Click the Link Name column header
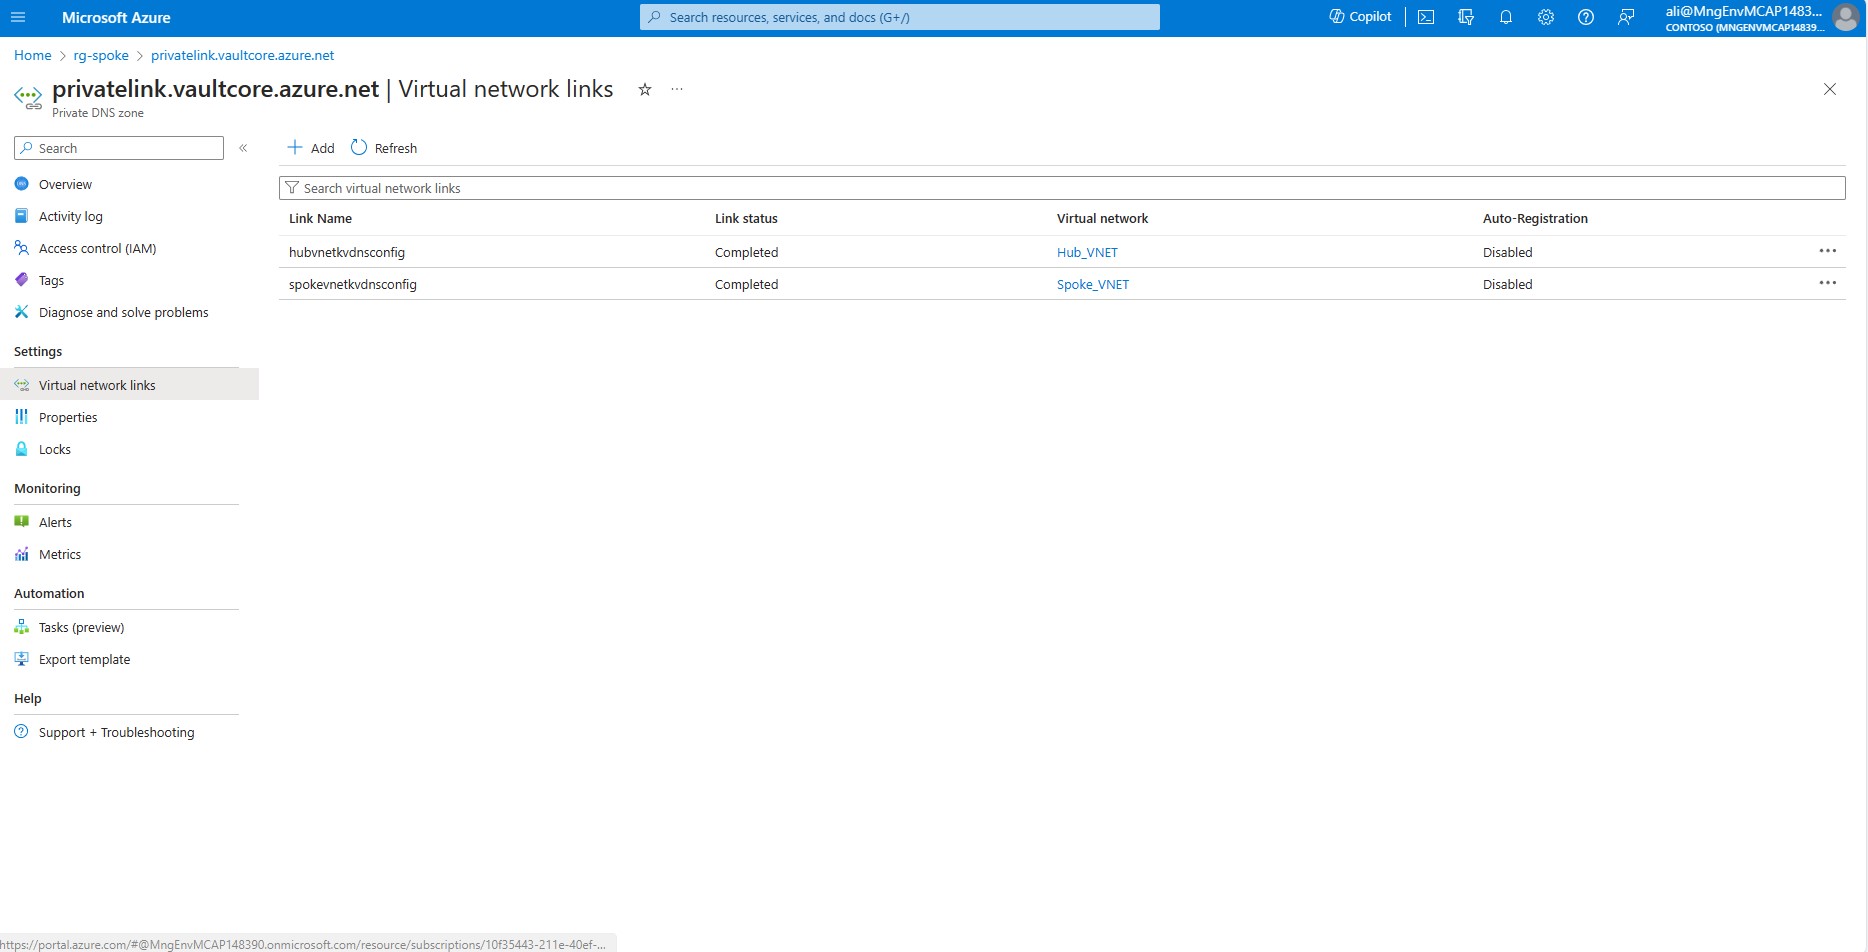Viewport: 1868px width, 952px height. pyautogui.click(x=320, y=218)
